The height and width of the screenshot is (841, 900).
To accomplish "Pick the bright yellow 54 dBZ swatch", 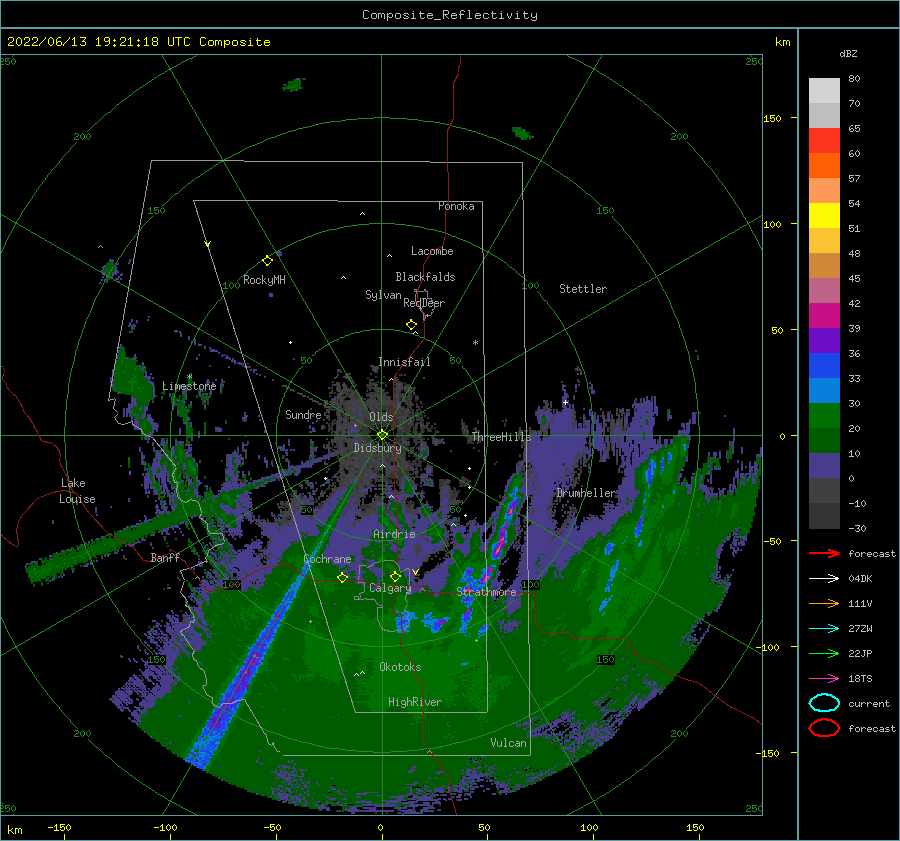I will (x=824, y=215).
